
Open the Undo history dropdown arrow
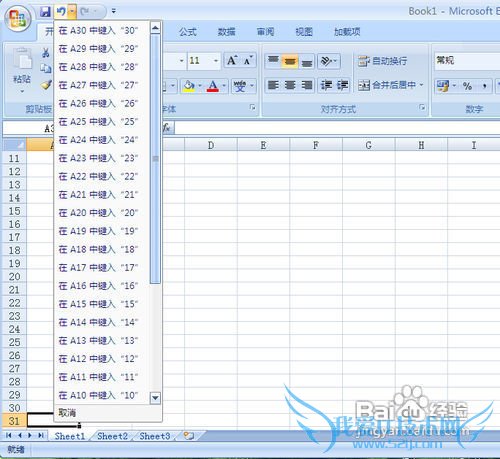(72, 12)
